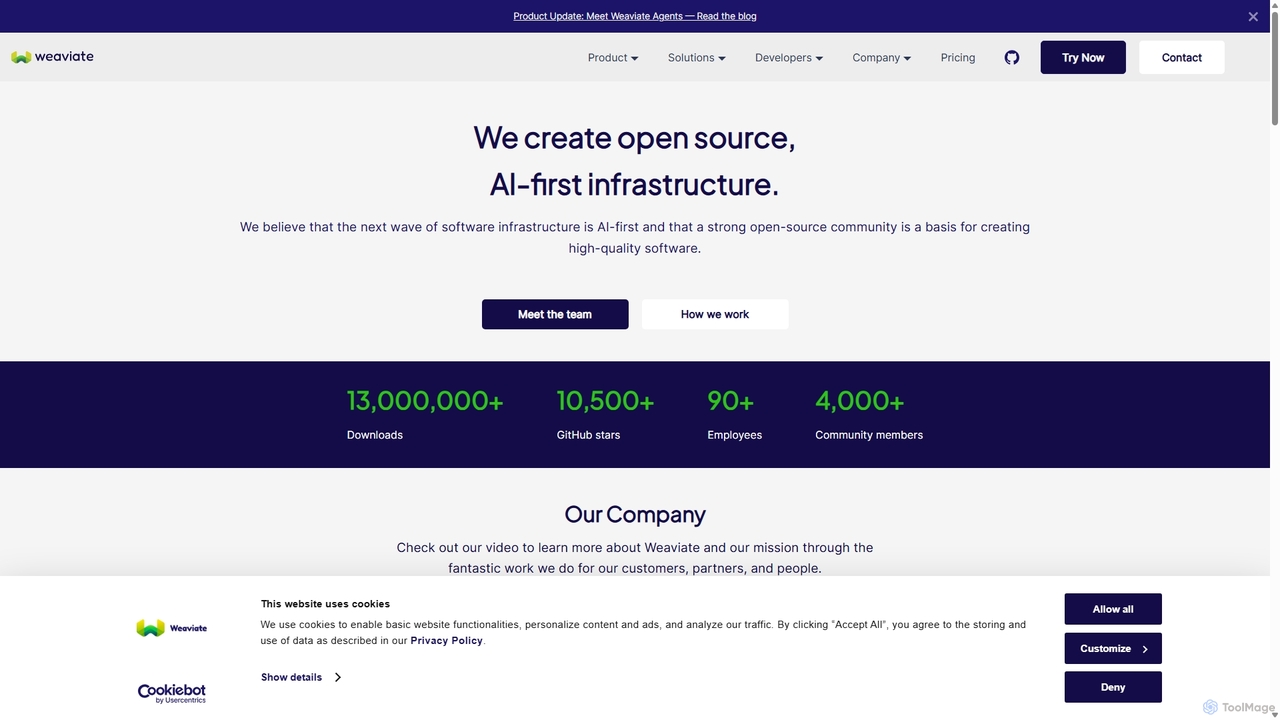Click the page's vertical scrollbar thumb
The image size is (1280, 720).
[x=1274, y=67]
